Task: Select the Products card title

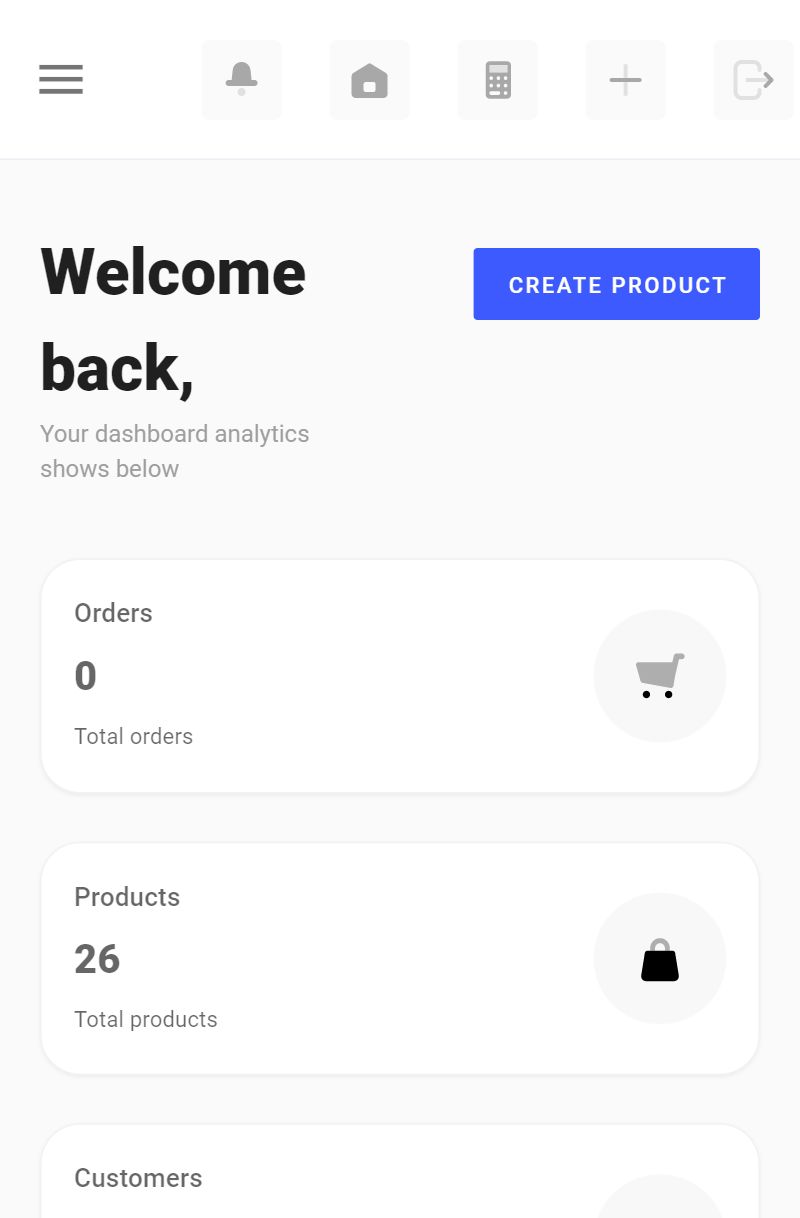Action: coord(127,897)
